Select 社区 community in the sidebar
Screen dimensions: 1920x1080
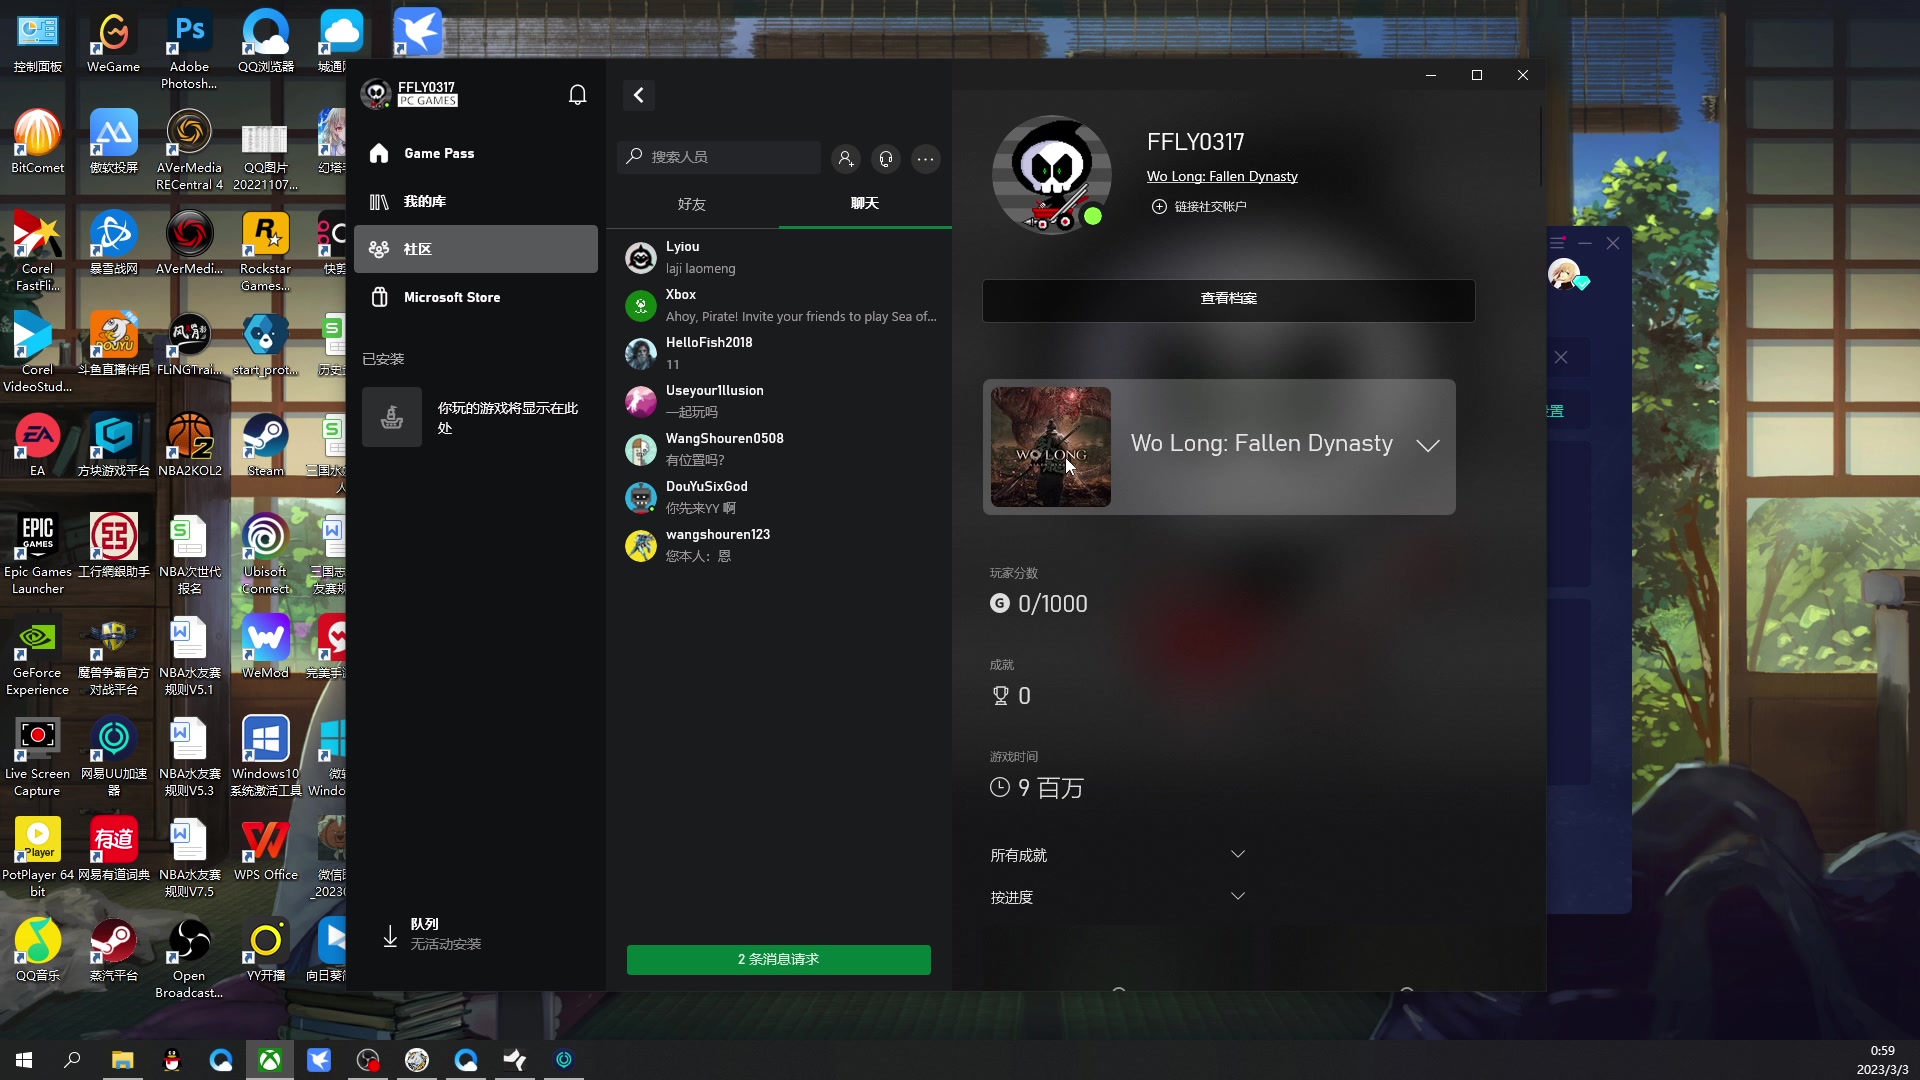coord(476,249)
